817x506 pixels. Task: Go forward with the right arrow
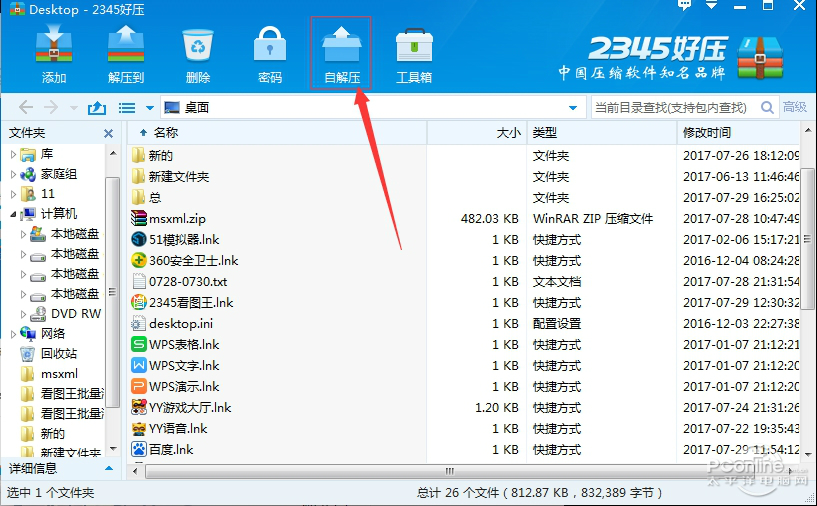tap(51, 108)
